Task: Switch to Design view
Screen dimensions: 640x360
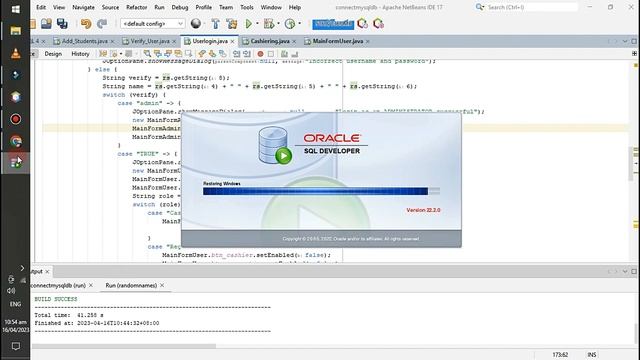Action: tap(53, 54)
